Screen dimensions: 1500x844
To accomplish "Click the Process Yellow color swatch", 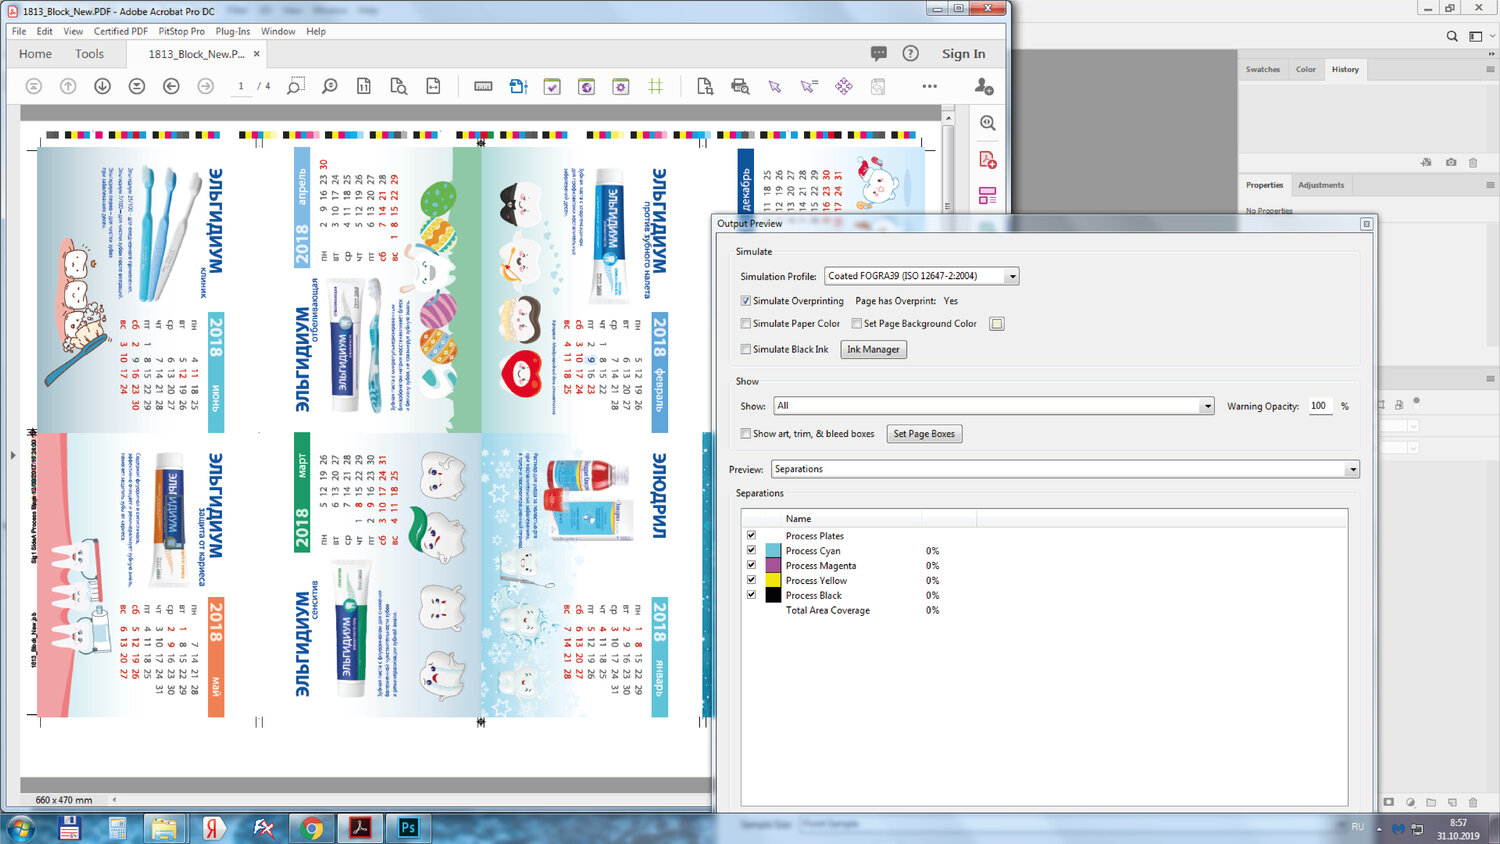I will click(x=773, y=580).
